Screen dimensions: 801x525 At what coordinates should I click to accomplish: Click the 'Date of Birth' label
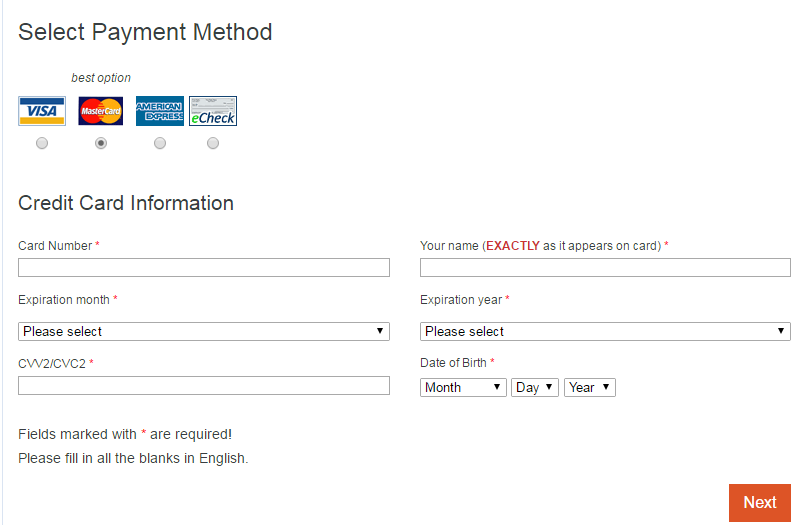[453, 363]
